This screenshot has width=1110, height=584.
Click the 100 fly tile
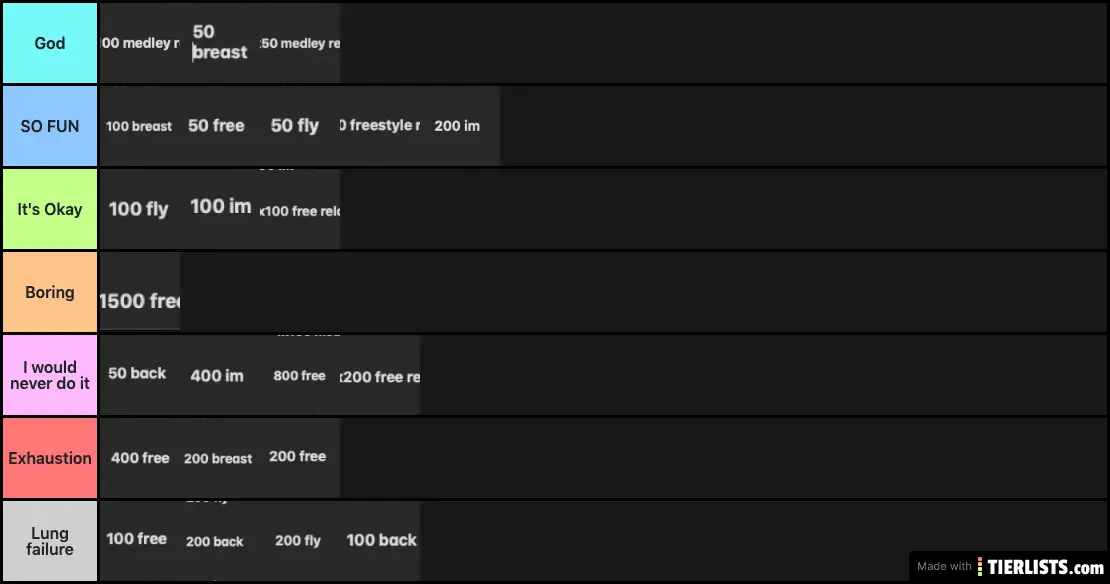click(x=139, y=209)
